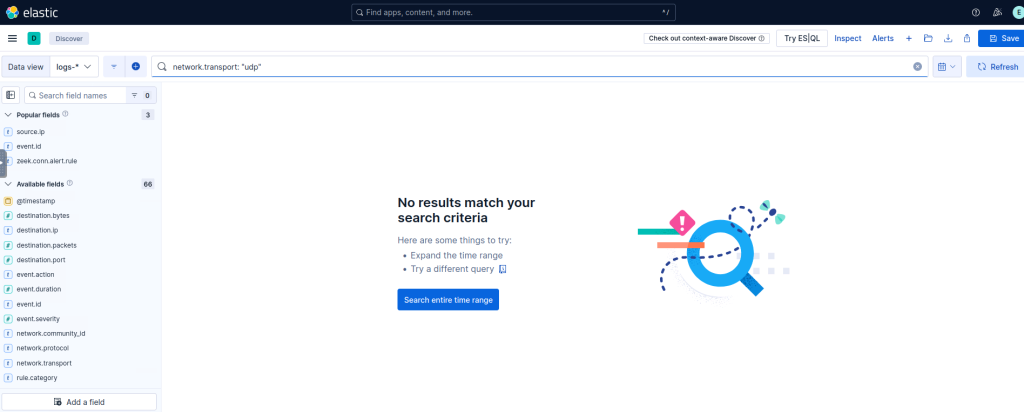Open saved sessions folder icon
This screenshot has height=412, width=1024.
928,38
